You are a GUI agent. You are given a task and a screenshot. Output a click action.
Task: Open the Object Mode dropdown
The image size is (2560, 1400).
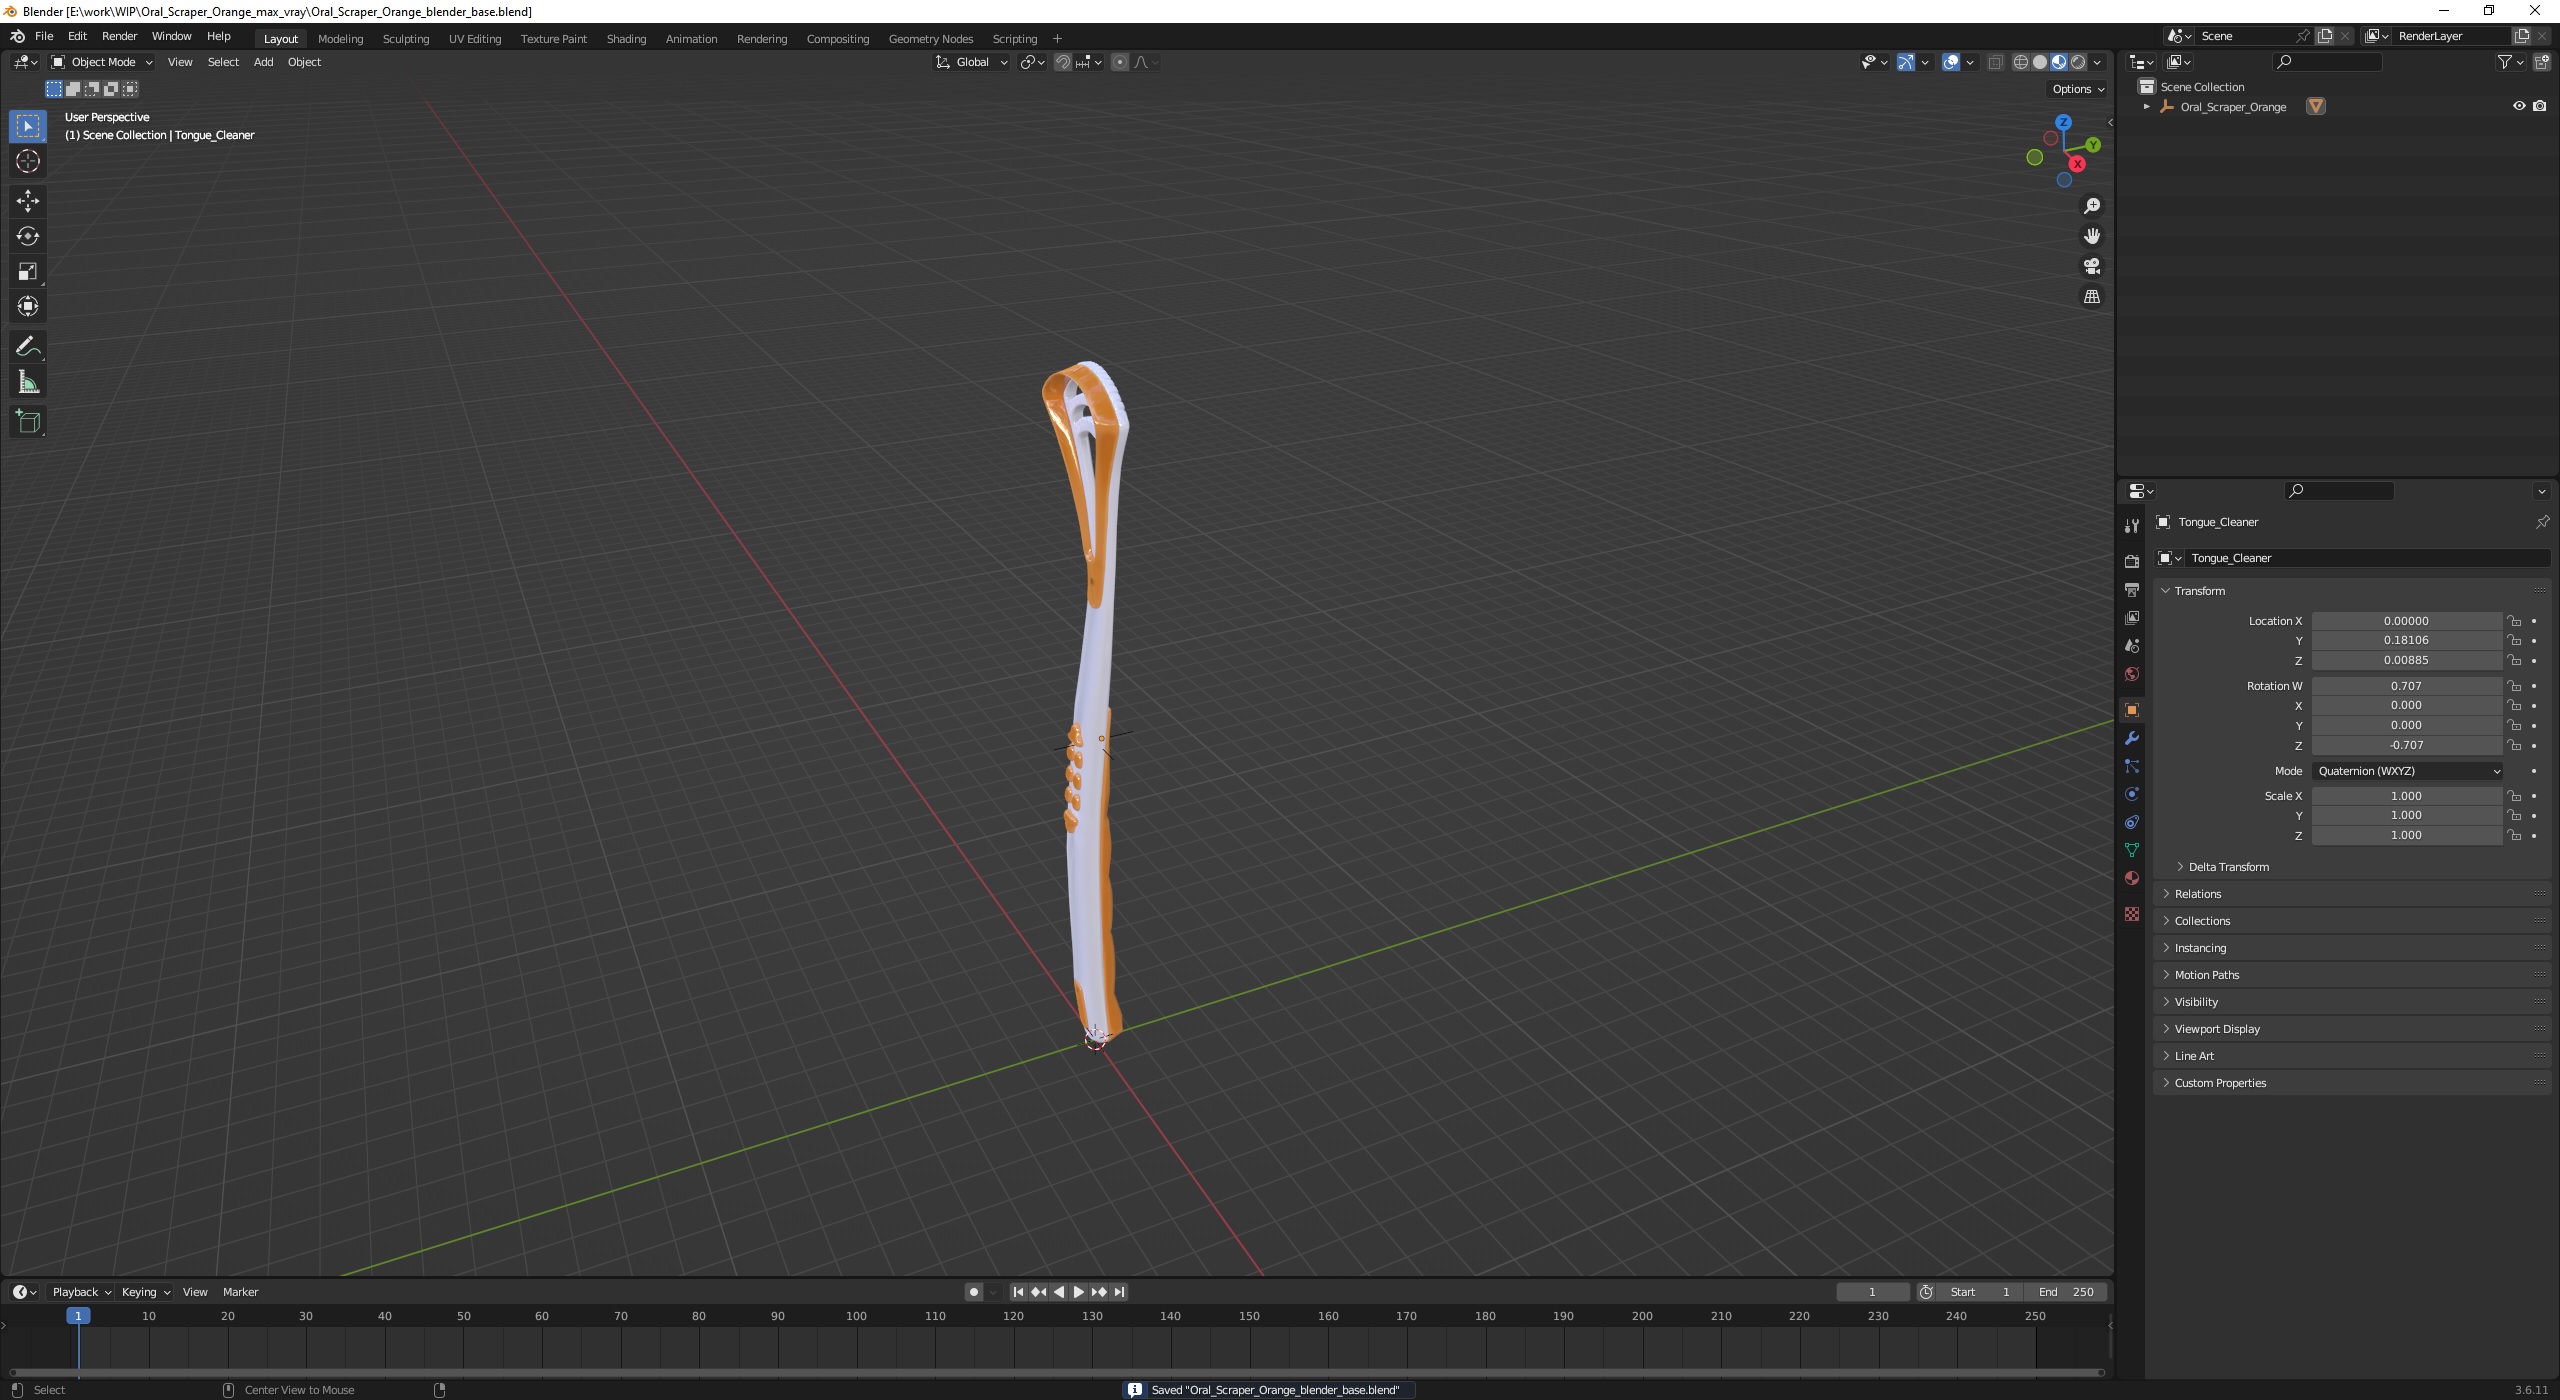point(102,62)
